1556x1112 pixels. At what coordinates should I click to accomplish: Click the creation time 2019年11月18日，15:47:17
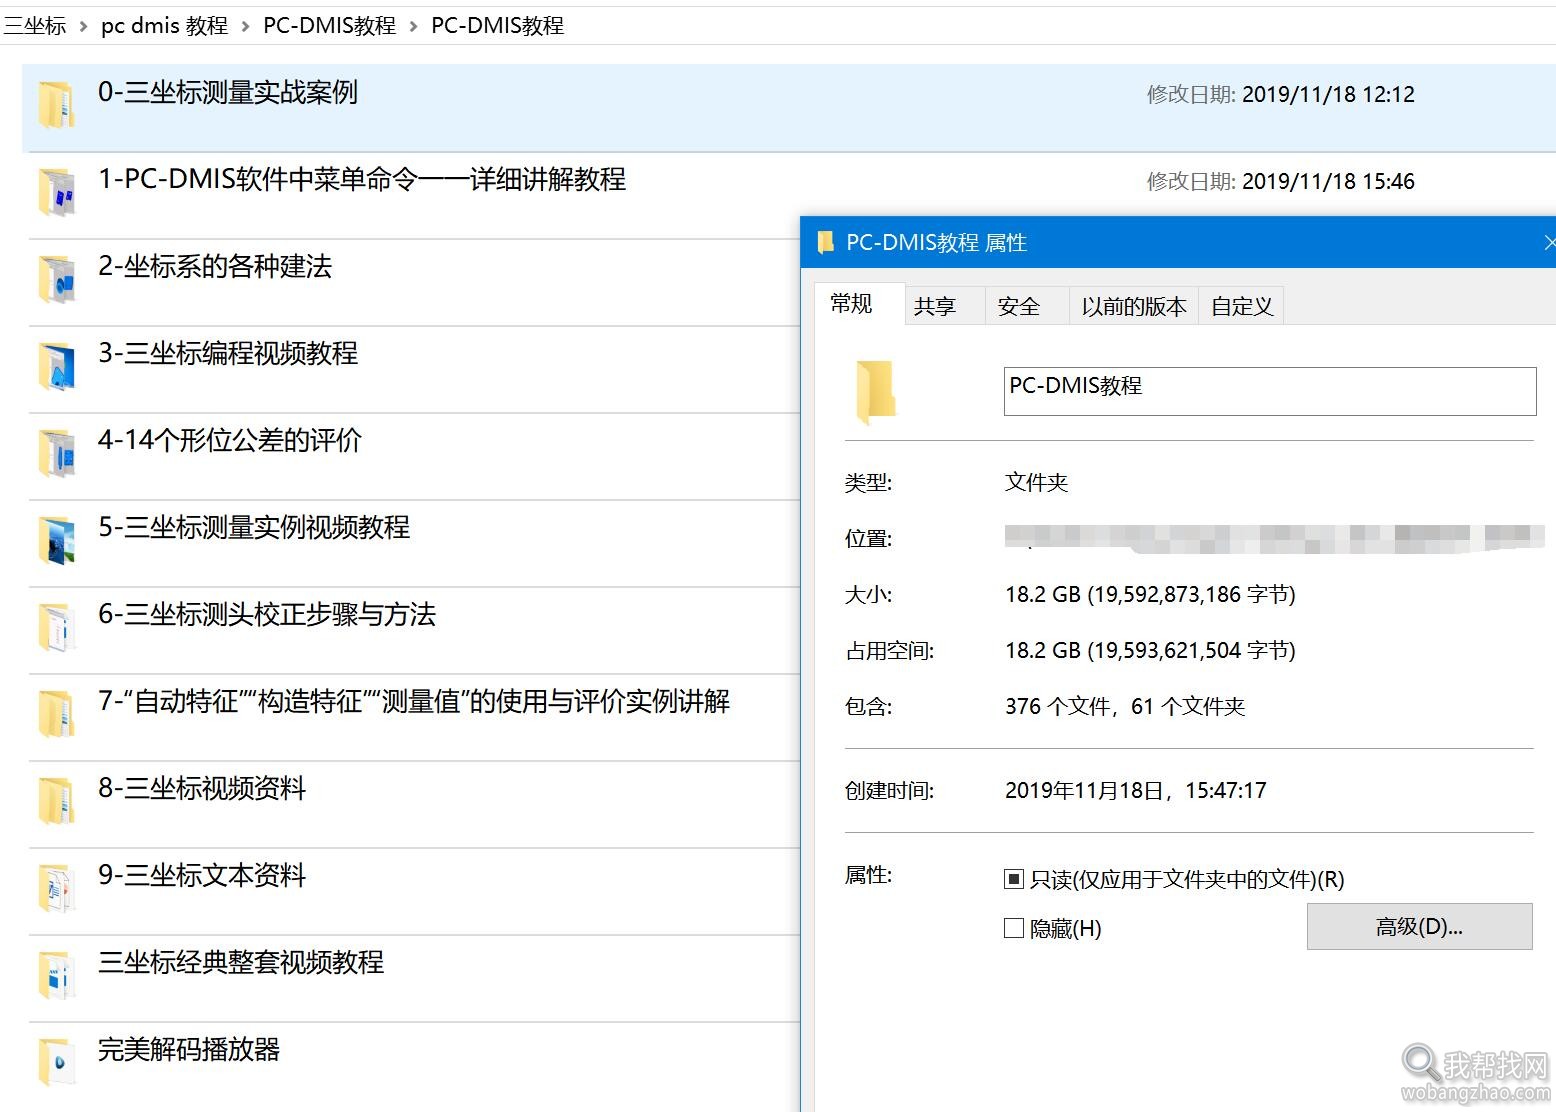click(1136, 791)
